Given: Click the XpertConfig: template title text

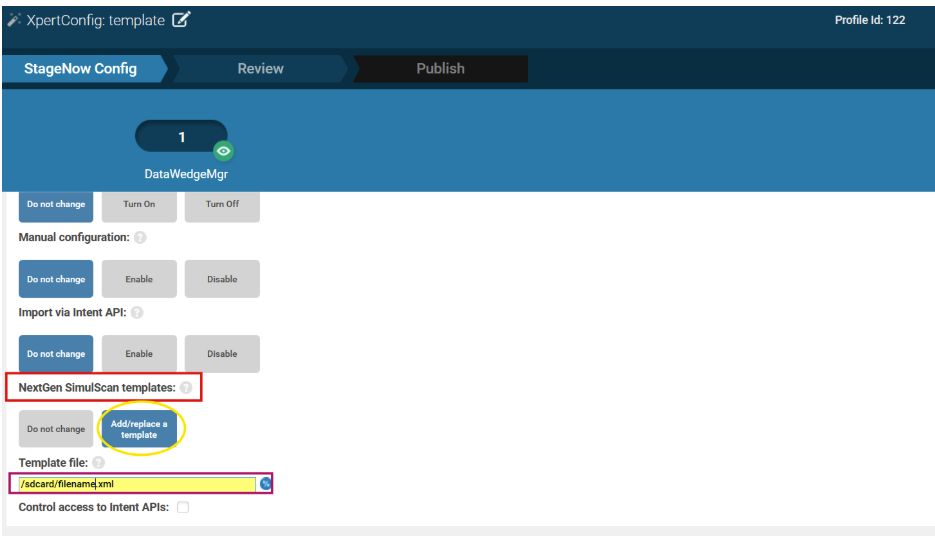Looking at the screenshot, I should pyautogui.click(x=95, y=20).
